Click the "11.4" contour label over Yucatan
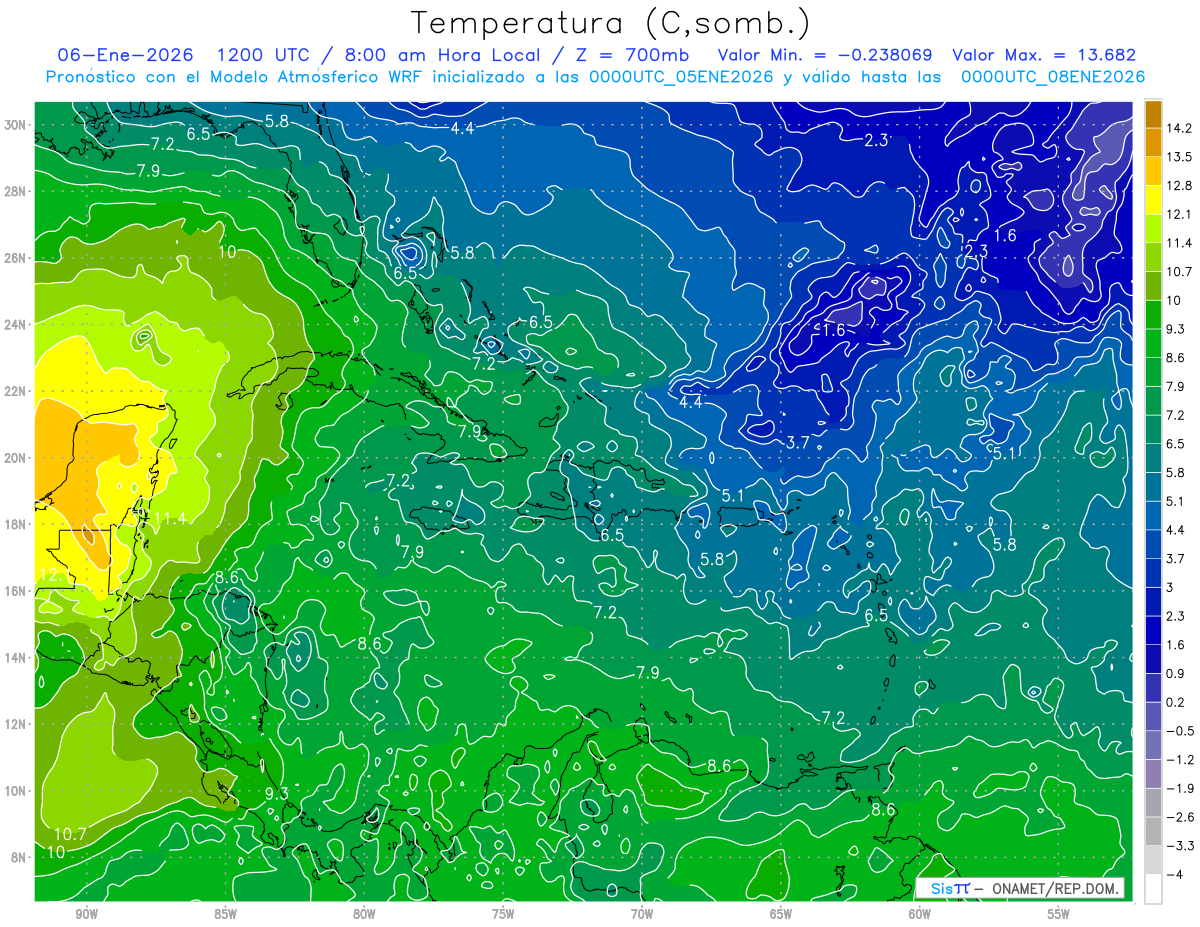This screenshot has width=1200, height=927. (x=171, y=518)
